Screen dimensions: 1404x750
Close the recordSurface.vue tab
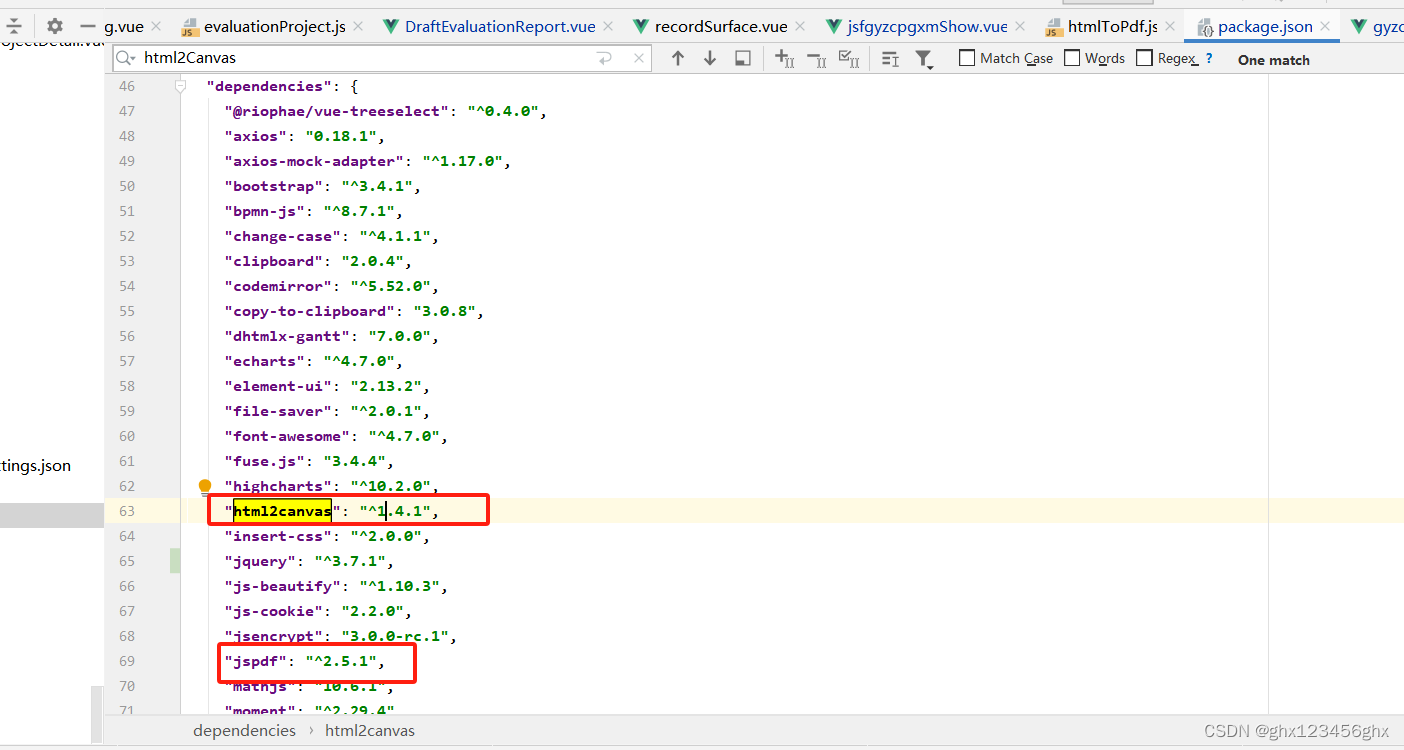[x=800, y=27]
